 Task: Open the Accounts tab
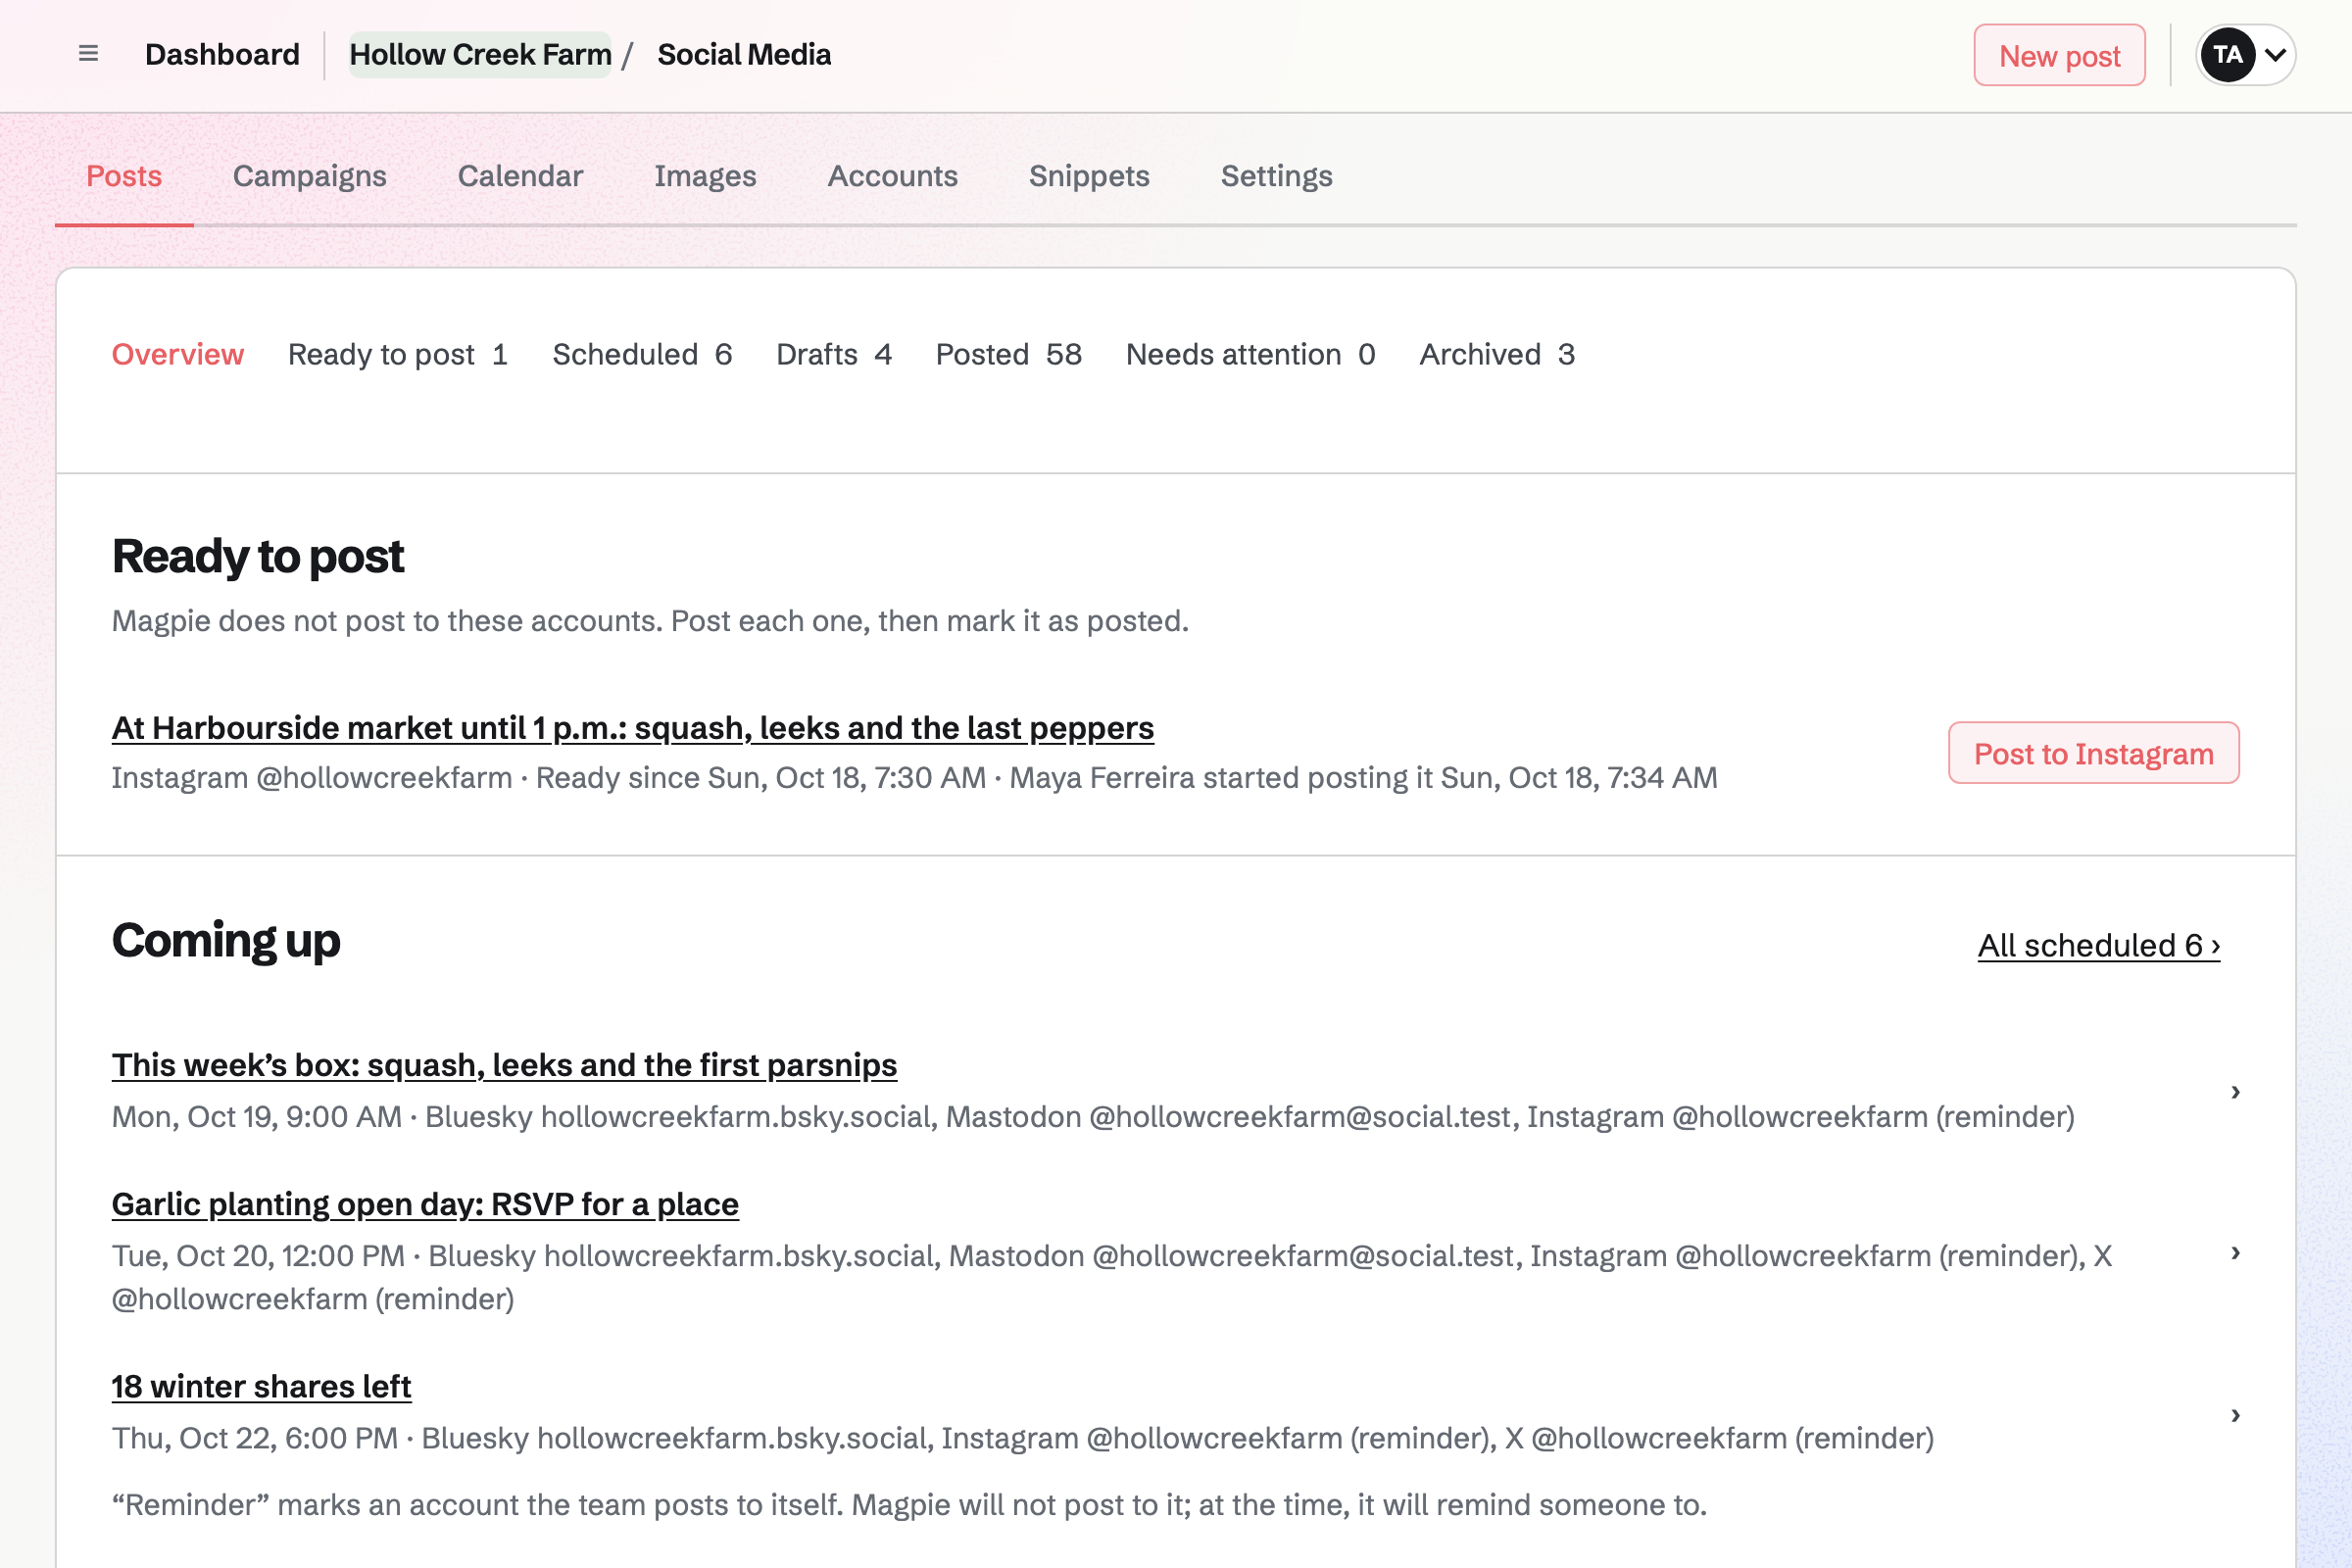pos(892,176)
